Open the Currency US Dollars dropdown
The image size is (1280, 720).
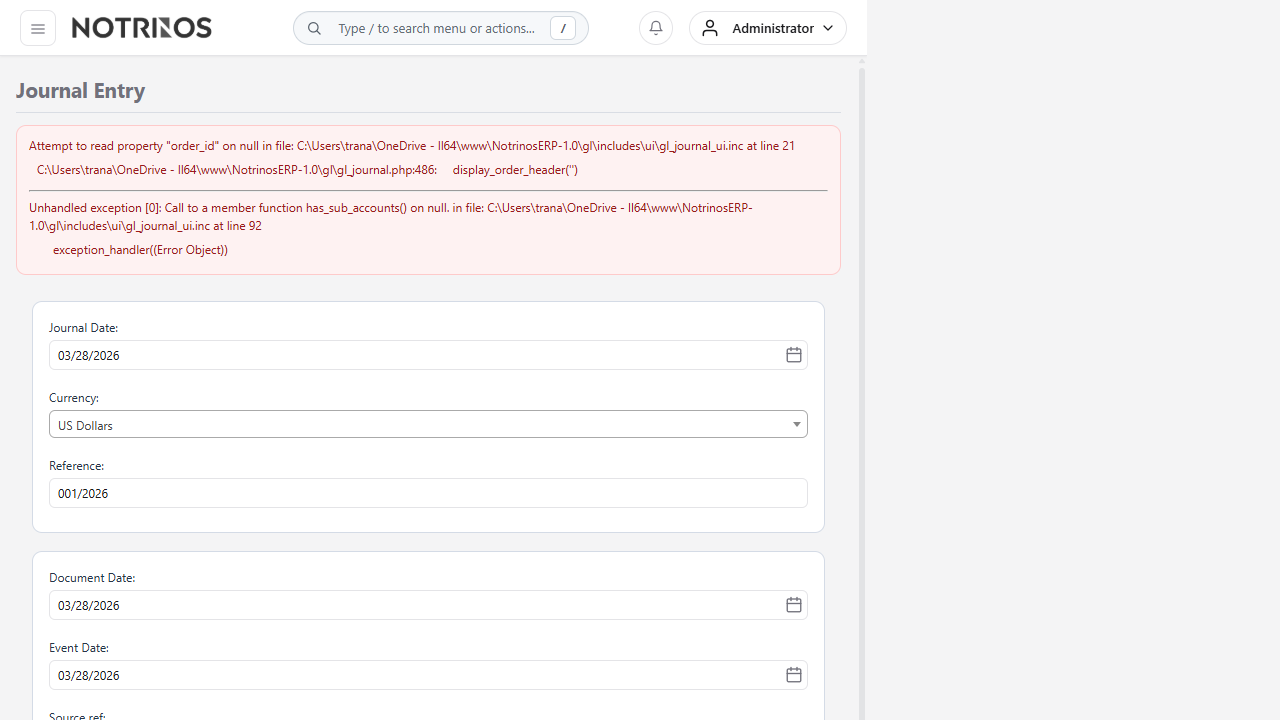pyautogui.click(x=420, y=425)
